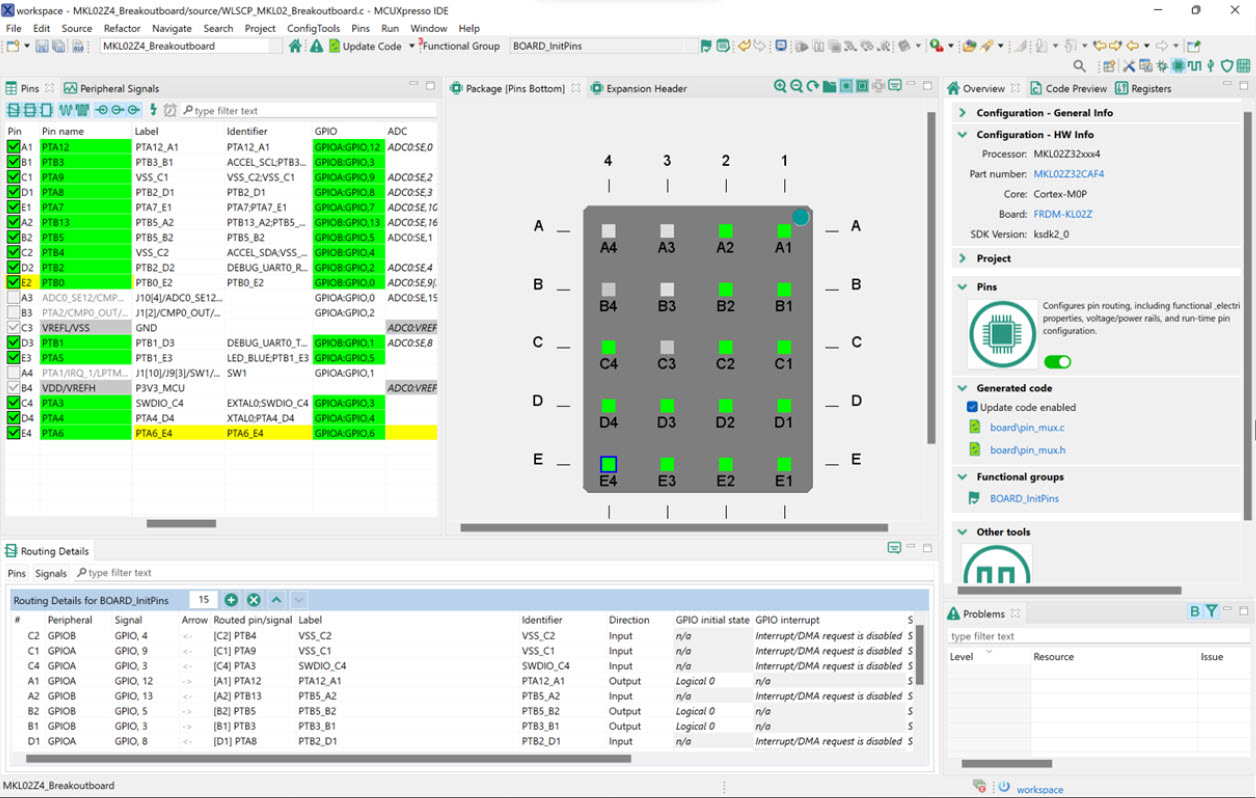Remove the selected routing row with X icon
Image resolution: width=1256 pixels, height=798 pixels.
pos(254,600)
